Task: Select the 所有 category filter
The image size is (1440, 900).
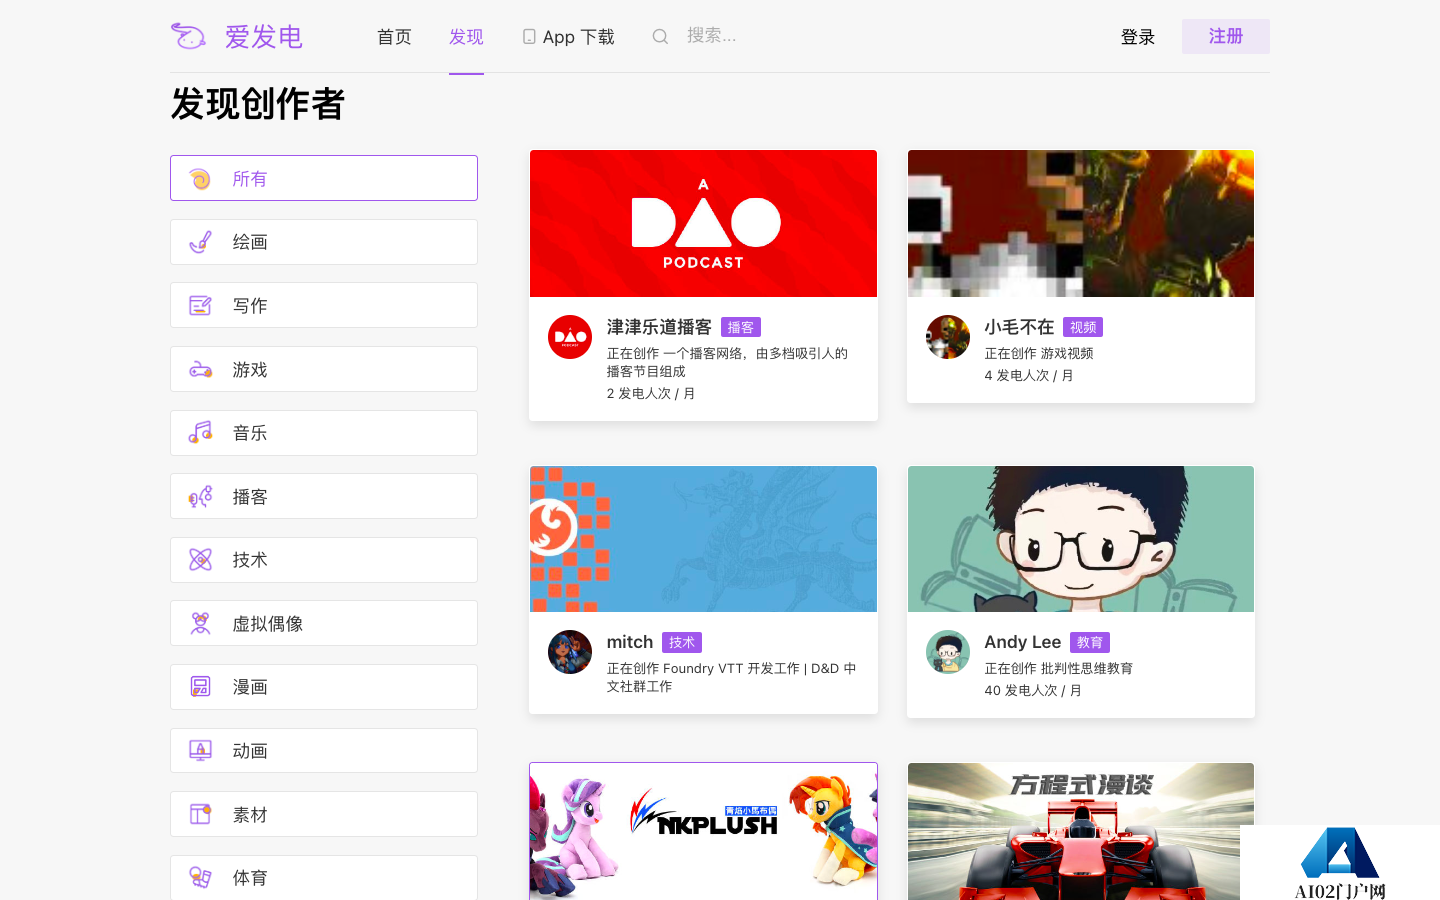Action: (x=324, y=178)
